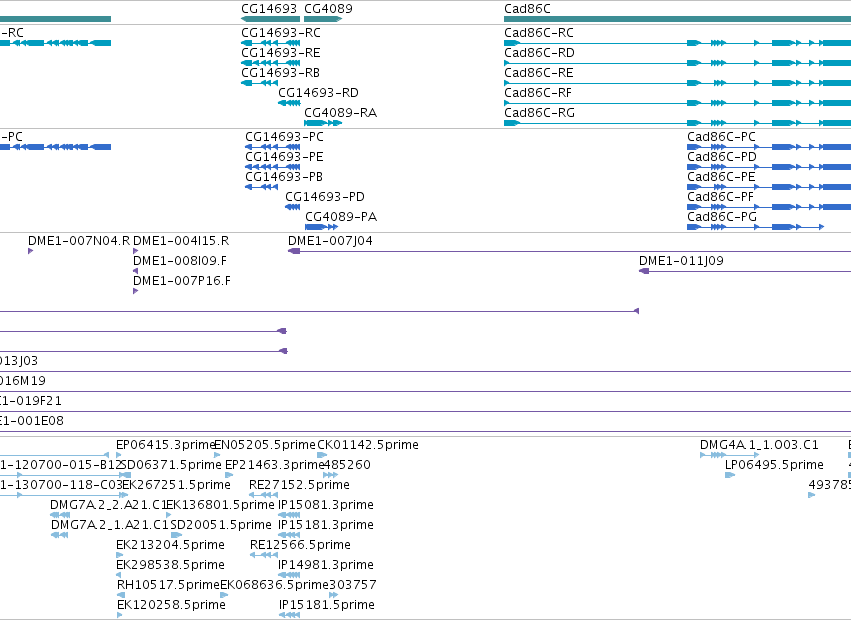The width and height of the screenshot is (851, 620).
Task: Select transcript label Cad86C-RD
Action: pos(539,53)
